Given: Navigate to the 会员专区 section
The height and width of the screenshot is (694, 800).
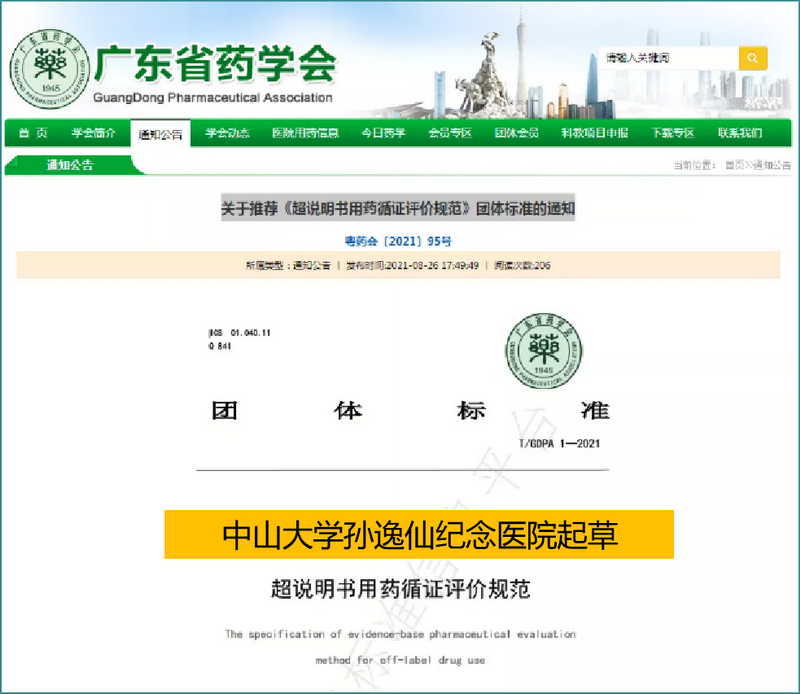Looking at the screenshot, I should pyautogui.click(x=449, y=133).
